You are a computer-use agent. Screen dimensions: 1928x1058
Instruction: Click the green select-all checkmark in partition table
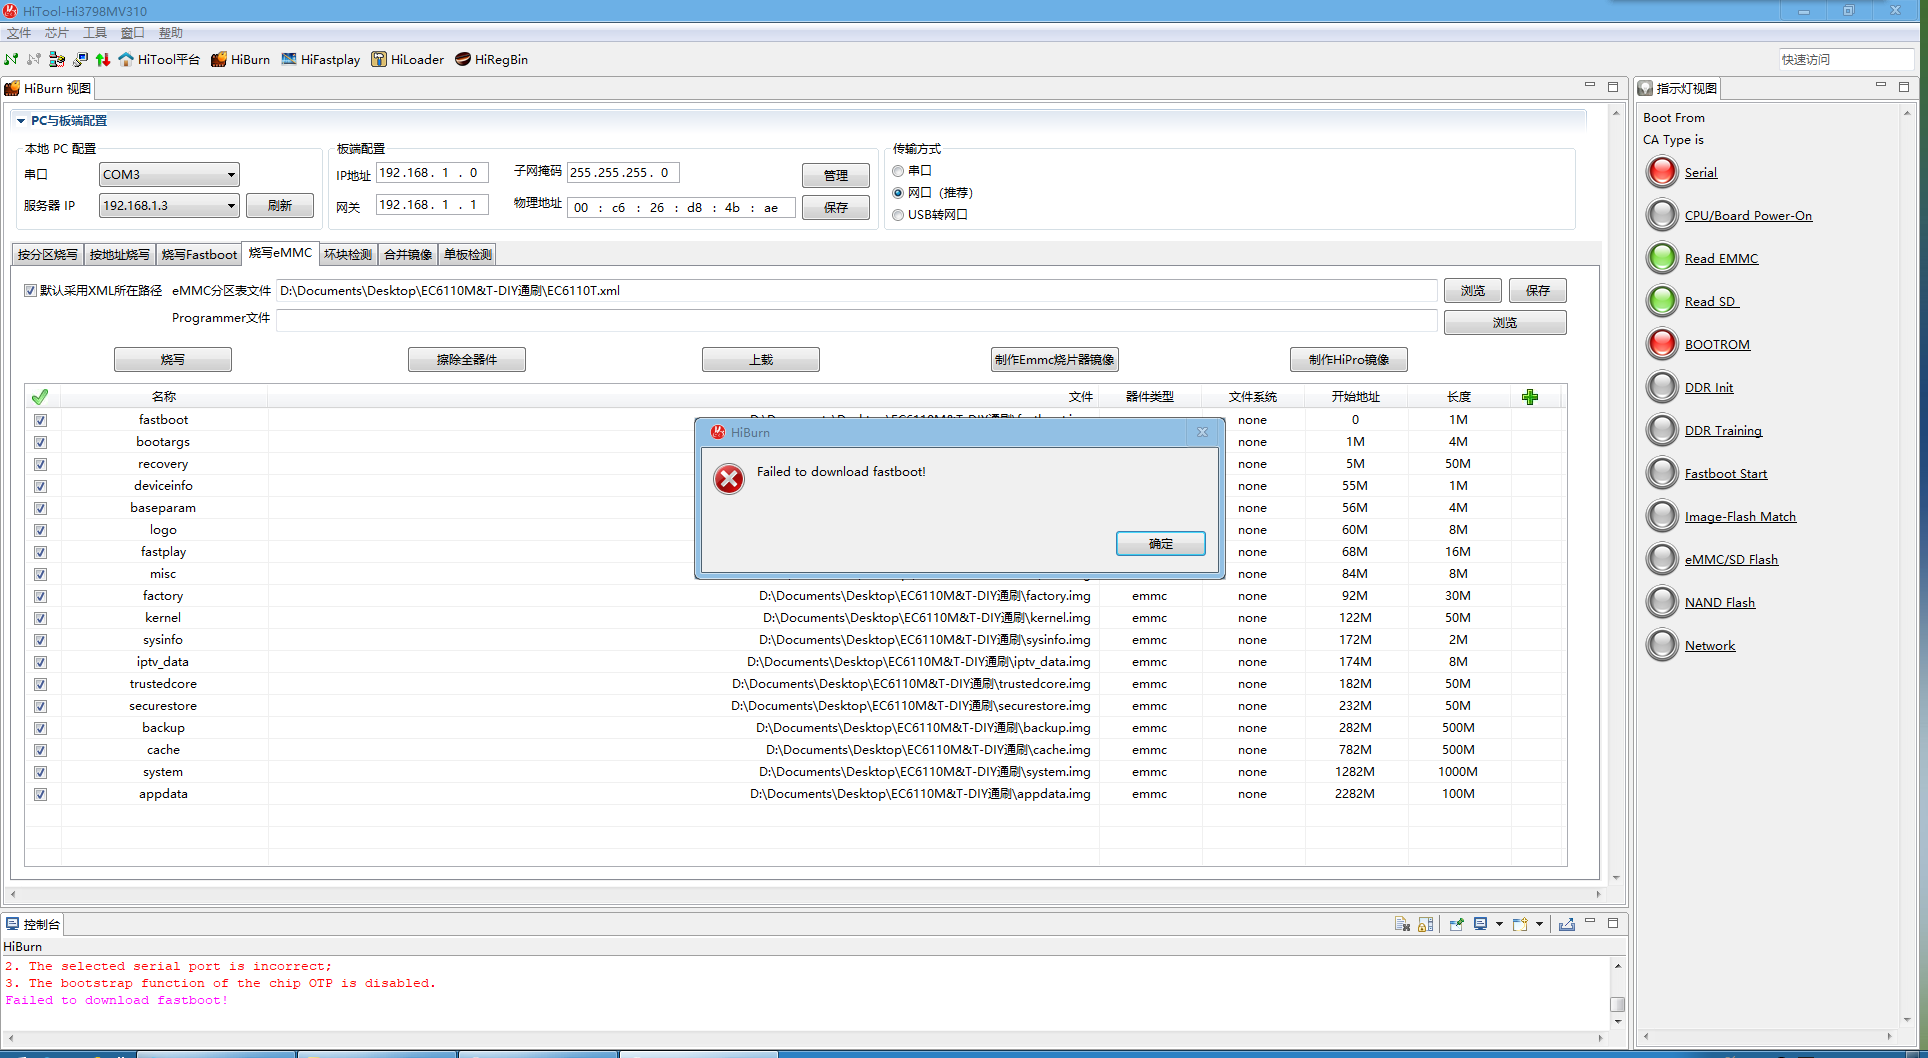(x=40, y=397)
